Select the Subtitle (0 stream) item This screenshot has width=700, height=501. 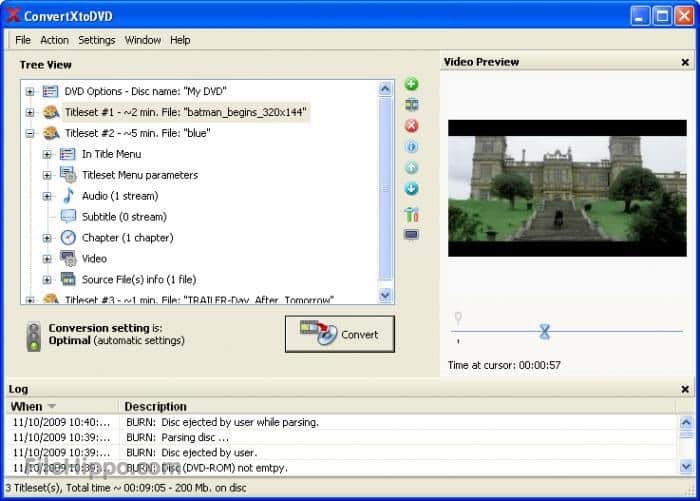(124, 217)
